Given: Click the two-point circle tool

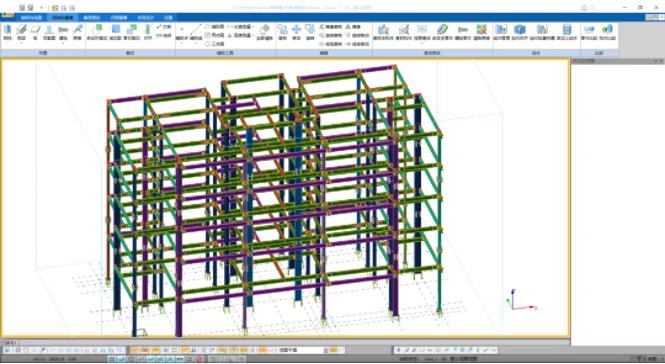Looking at the screenshot, I should click(x=215, y=35).
